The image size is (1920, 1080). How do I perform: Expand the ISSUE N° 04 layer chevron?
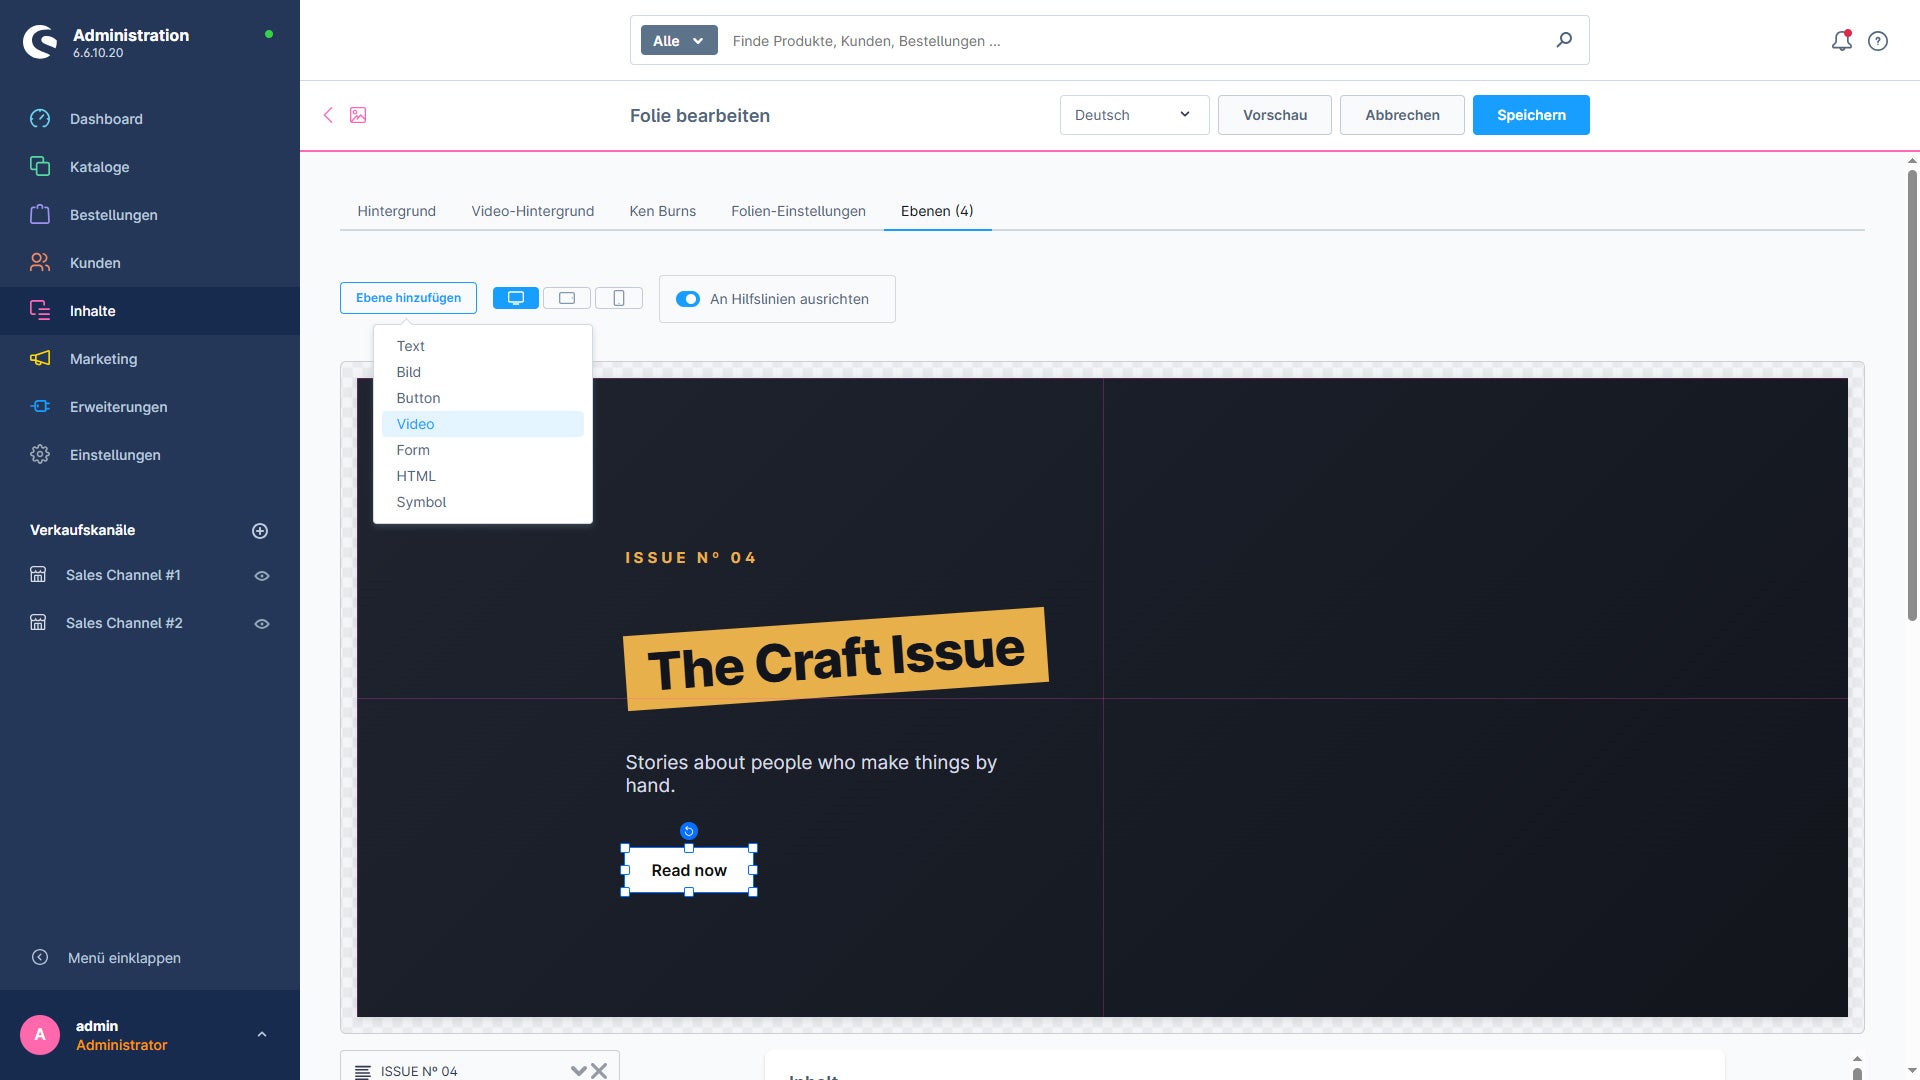coord(578,1071)
